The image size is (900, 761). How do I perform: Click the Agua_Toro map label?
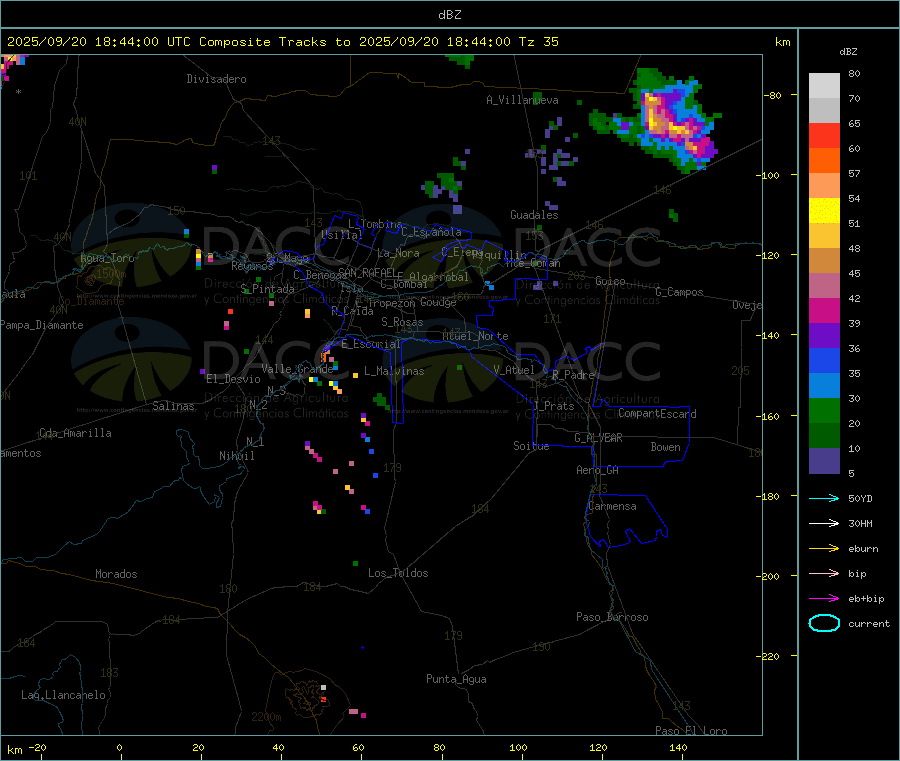click(x=107, y=258)
